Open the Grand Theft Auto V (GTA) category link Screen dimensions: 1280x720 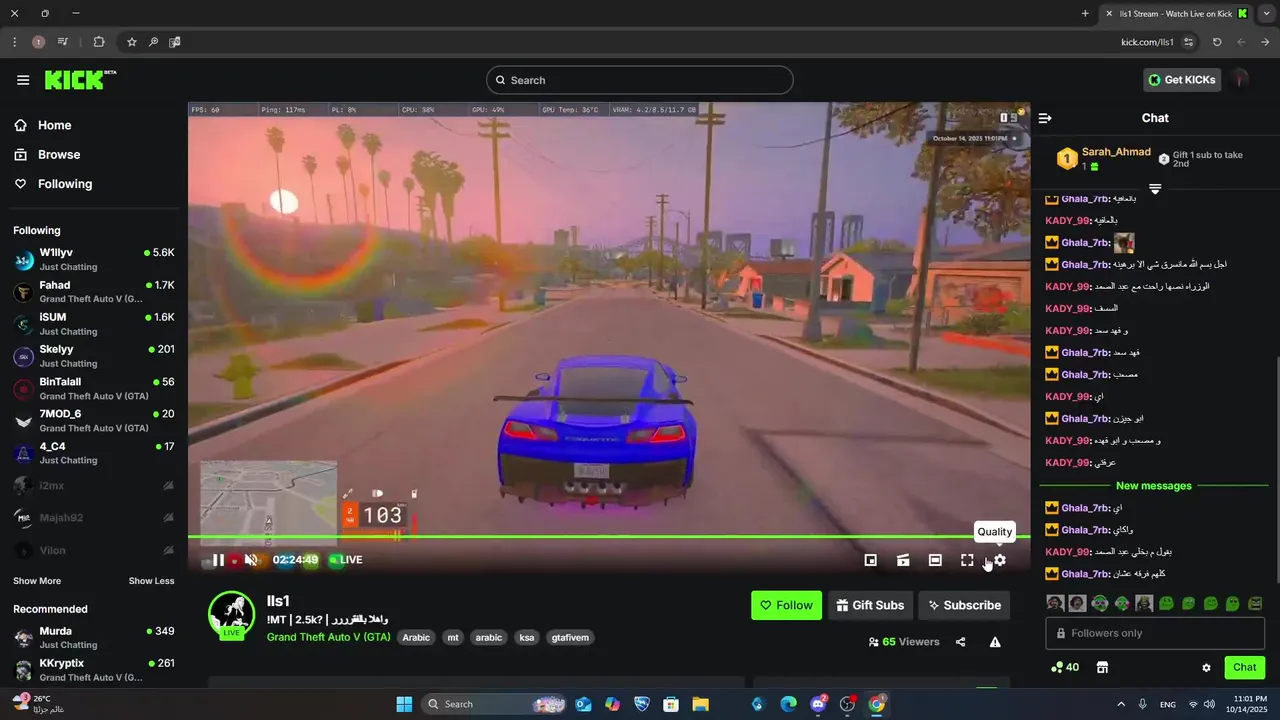[328, 637]
